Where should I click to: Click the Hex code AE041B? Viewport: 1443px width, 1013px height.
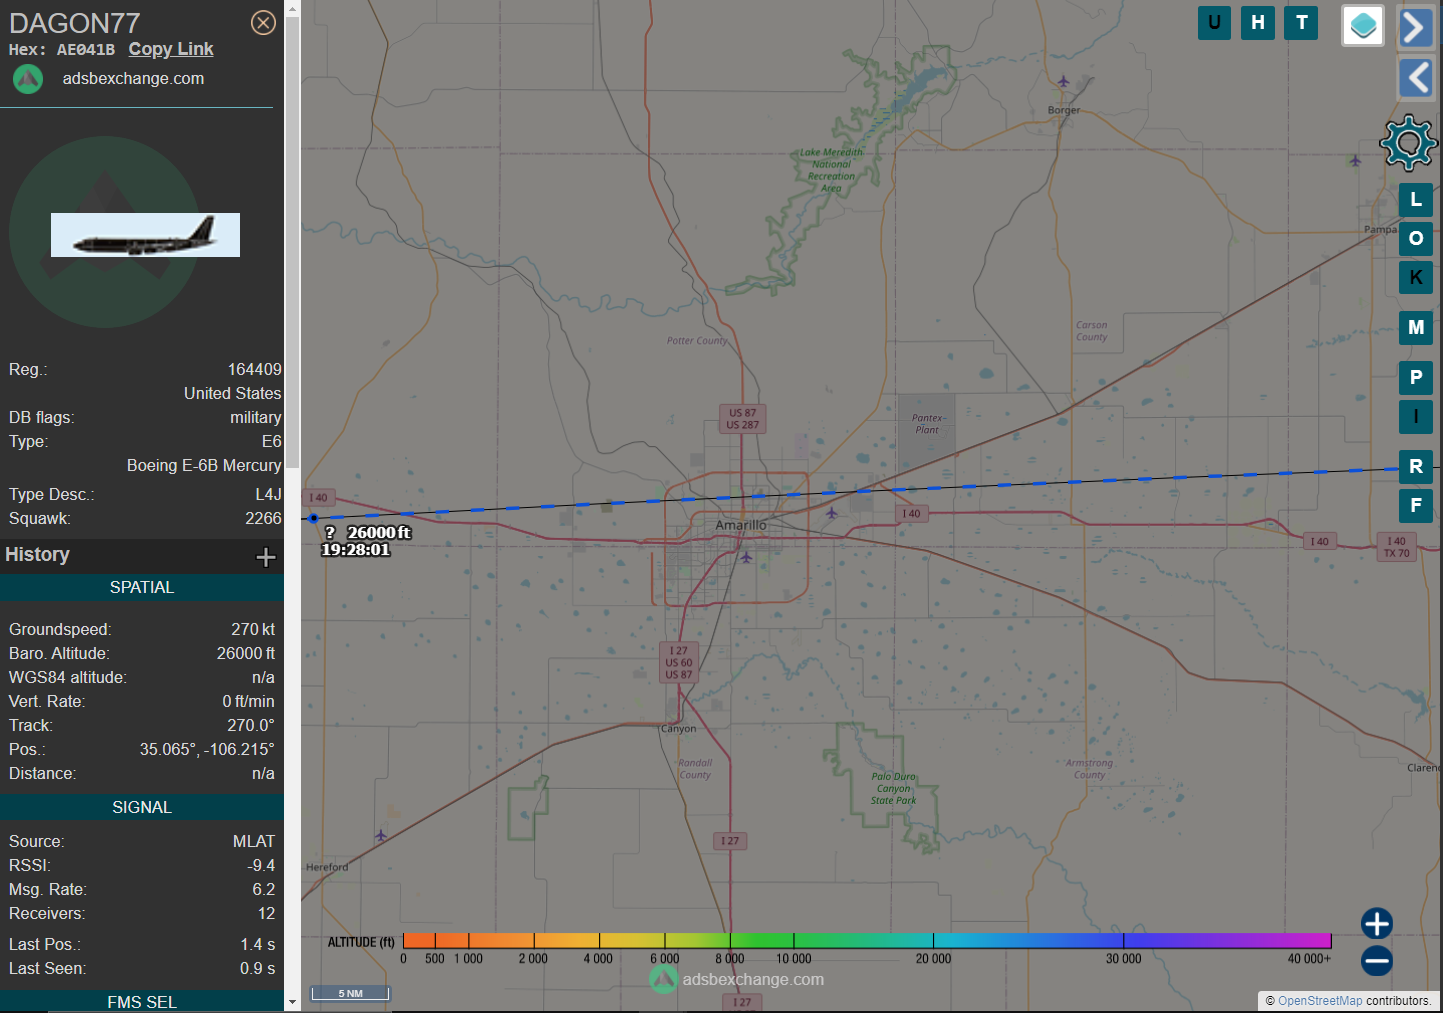click(86, 49)
